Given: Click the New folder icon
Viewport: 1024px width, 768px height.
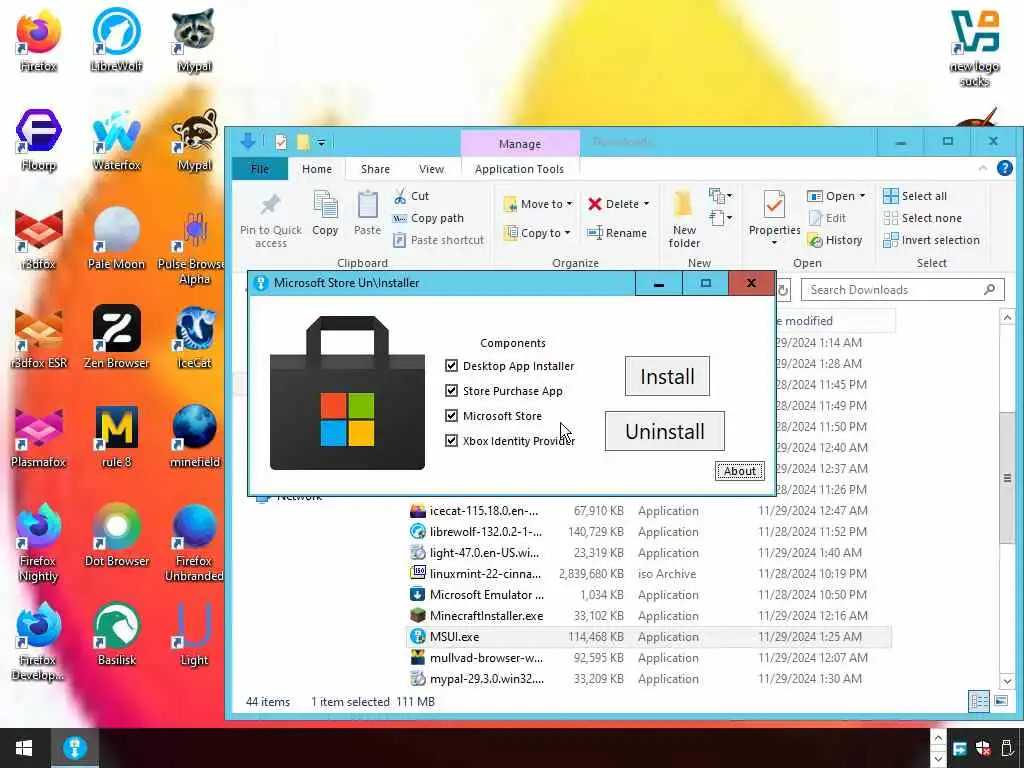Looking at the screenshot, I should click(x=683, y=205).
